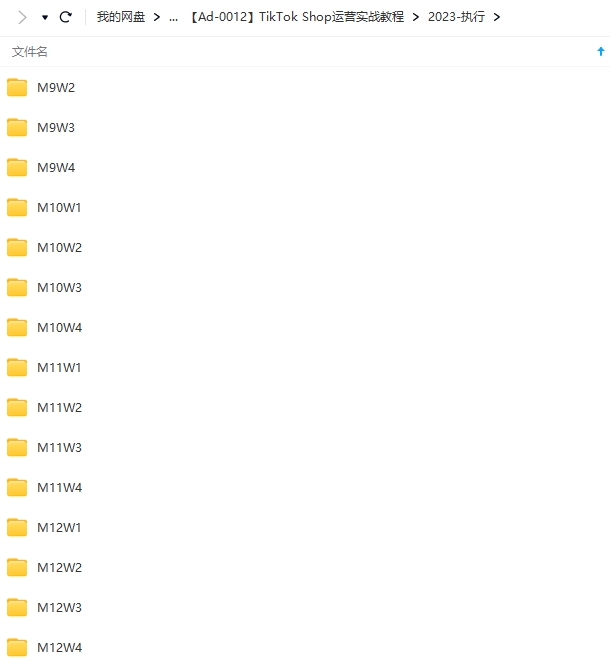The height and width of the screenshot is (667, 610).
Task: Click the M9W2 folder icon
Action: point(17,87)
